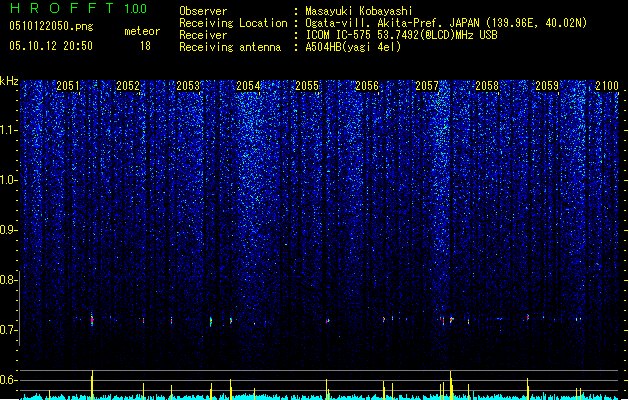Click the Ogata-vill. Akita-Pref. JAPAN location text
629x400 pixels.
tap(446, 23)
